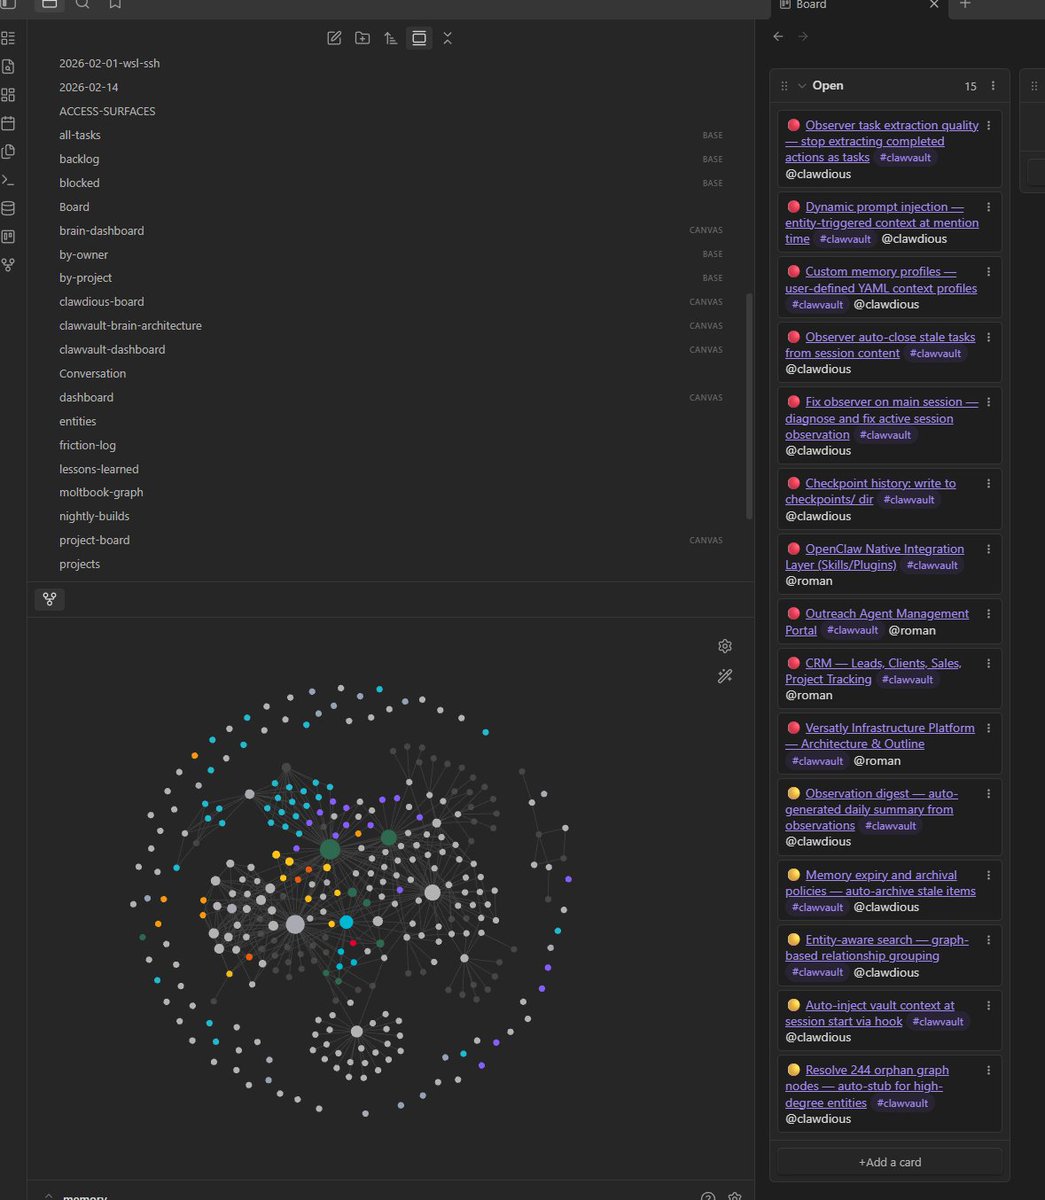Screen dimensions: 1045x1200
Task: Open menu for CRM Leads card
Action: click(x=989, y=663)
